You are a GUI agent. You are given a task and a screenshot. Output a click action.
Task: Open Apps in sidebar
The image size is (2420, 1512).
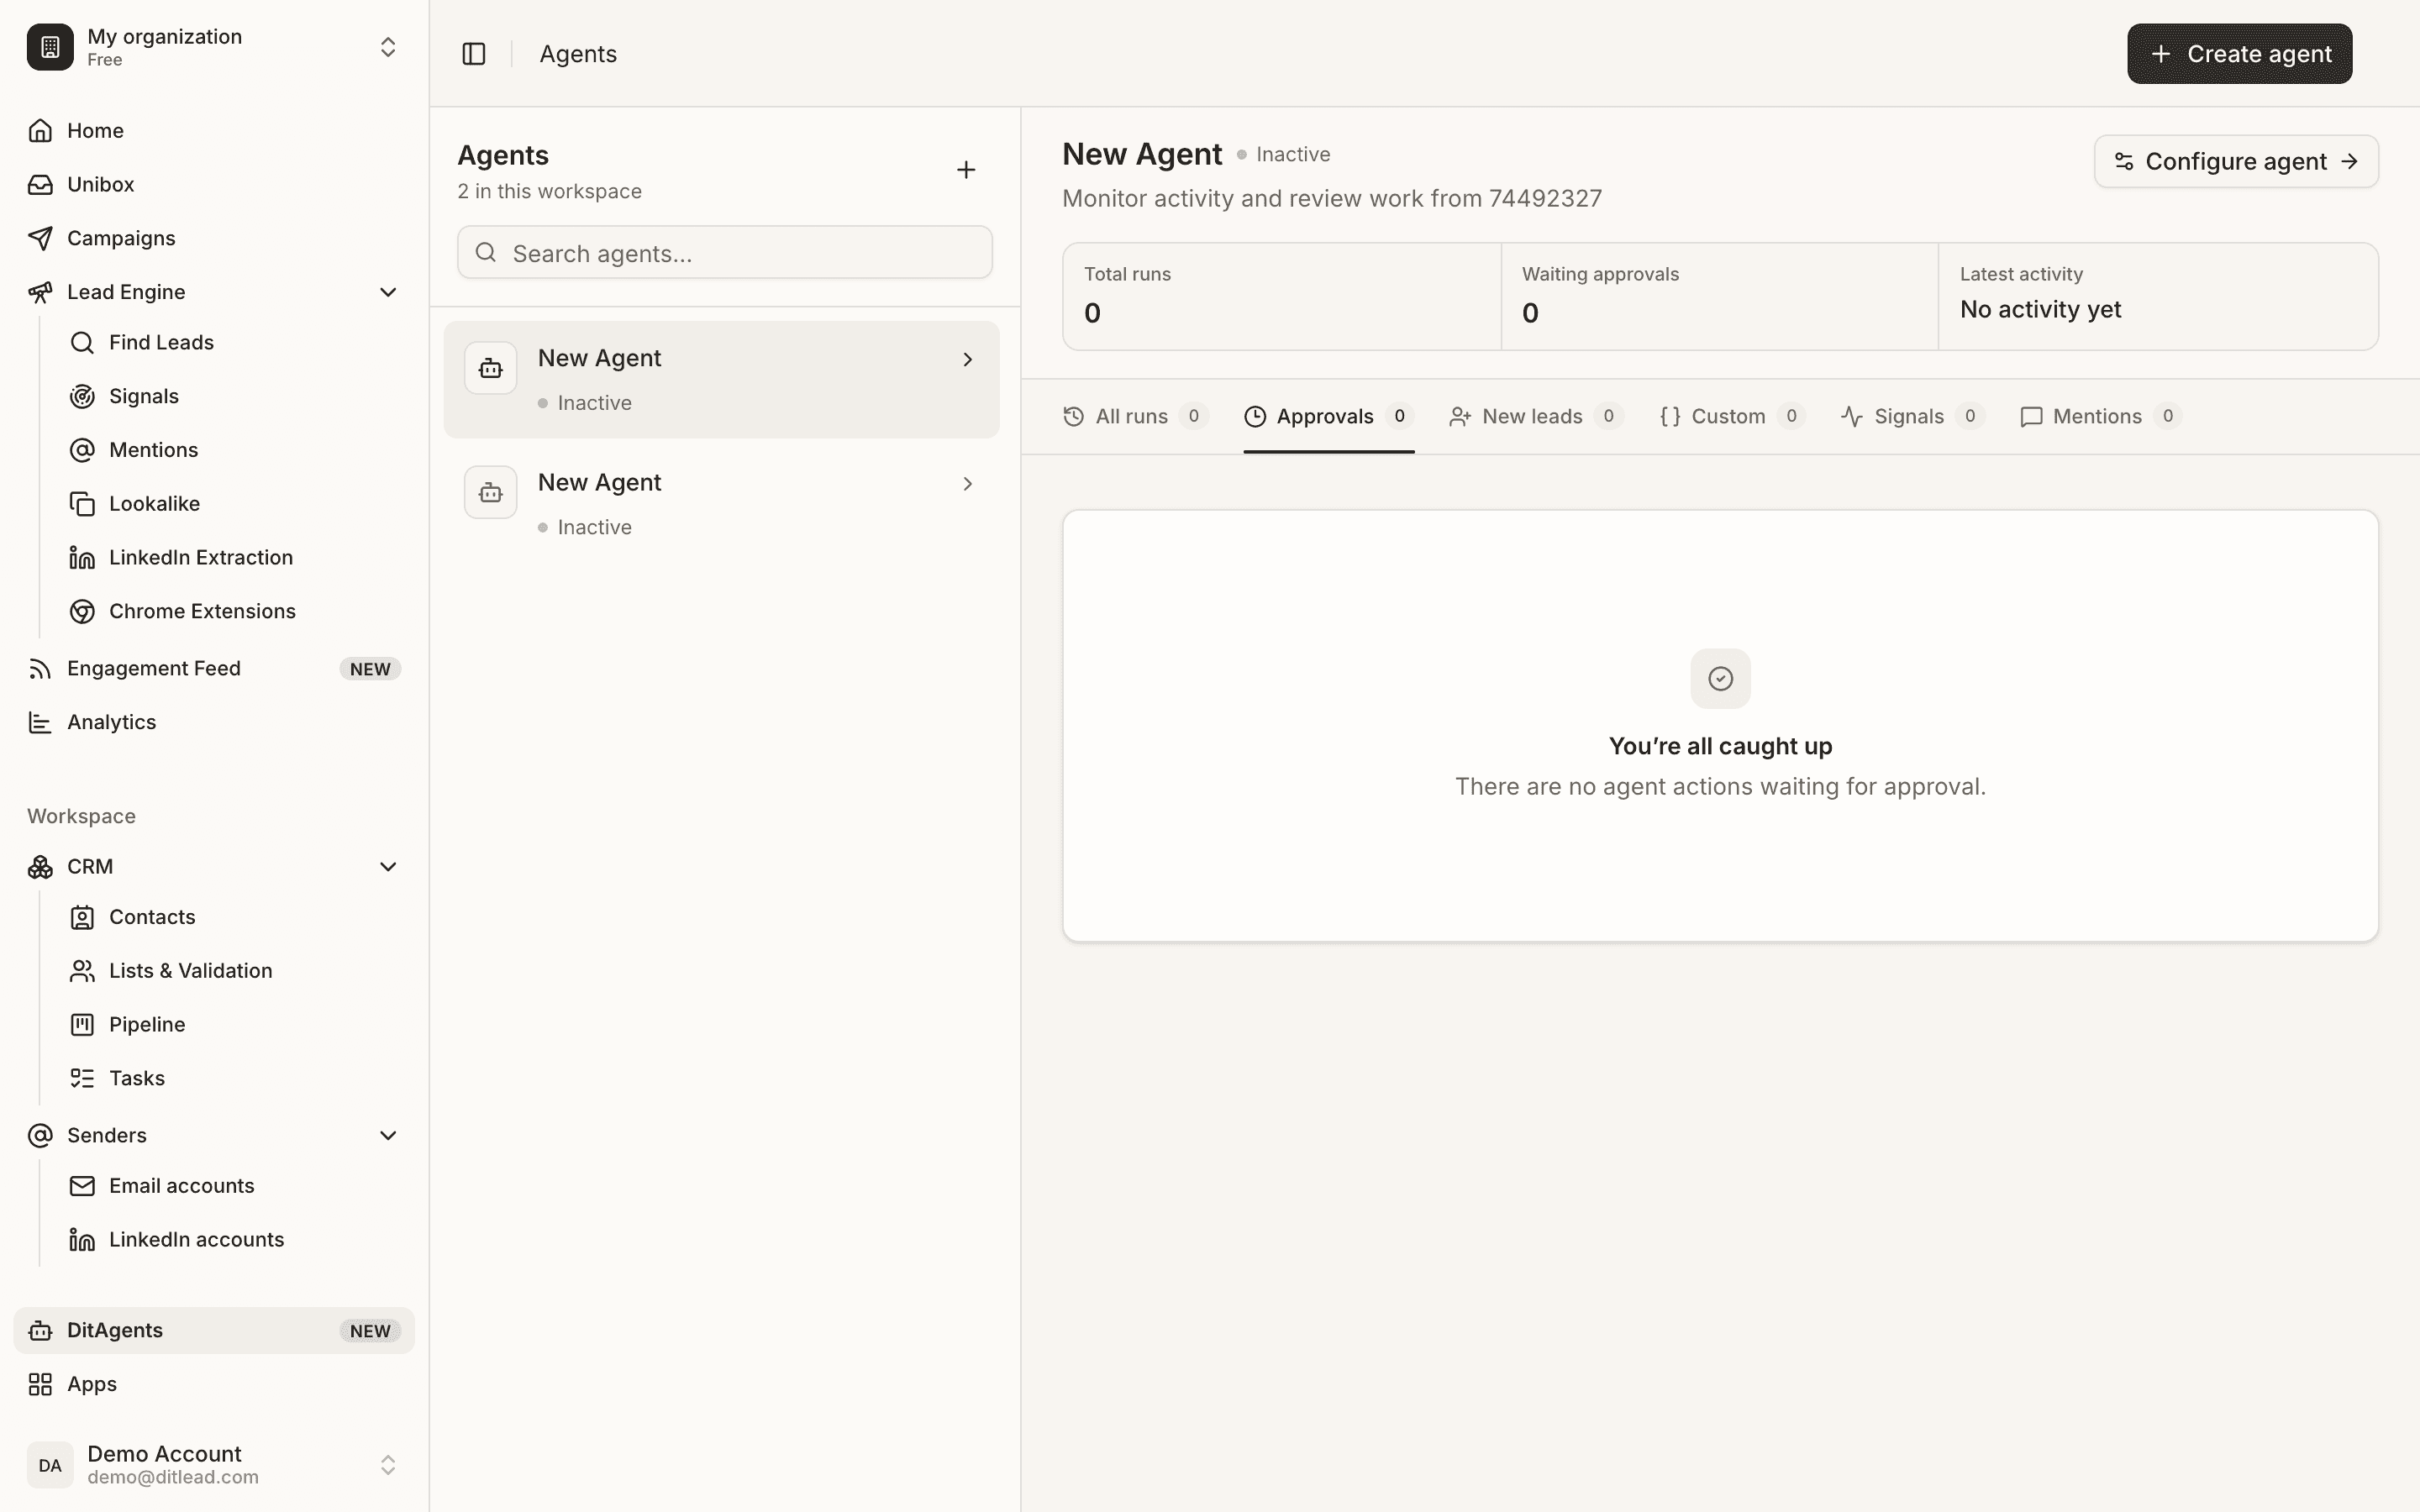click(x=214, y=1385)
